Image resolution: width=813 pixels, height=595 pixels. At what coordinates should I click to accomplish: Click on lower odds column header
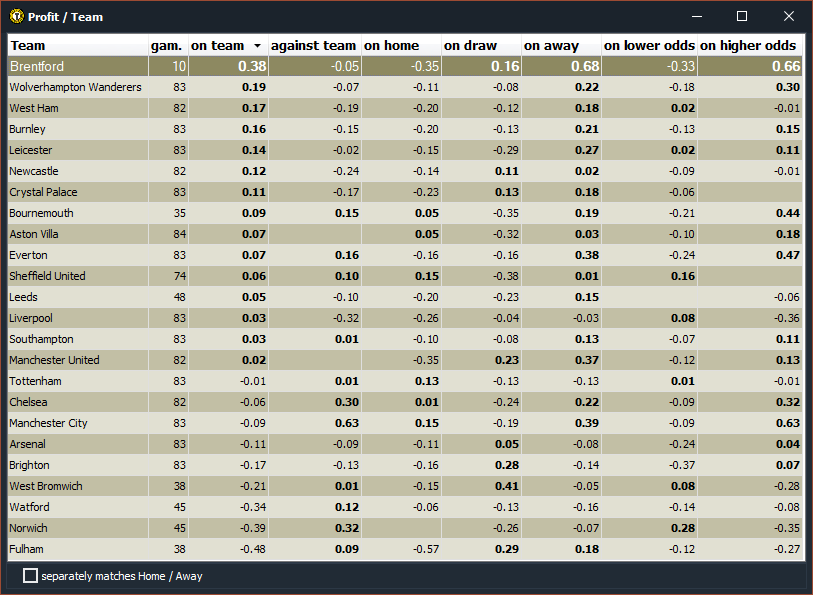pos(648,46)
